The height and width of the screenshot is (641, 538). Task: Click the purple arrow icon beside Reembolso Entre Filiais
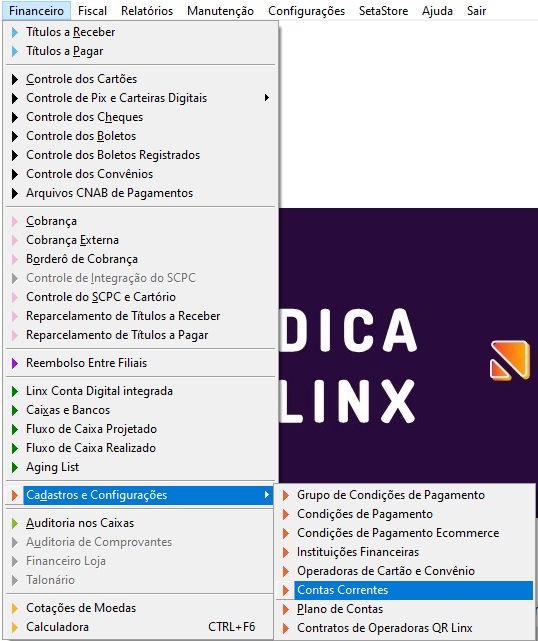[15, 363]
